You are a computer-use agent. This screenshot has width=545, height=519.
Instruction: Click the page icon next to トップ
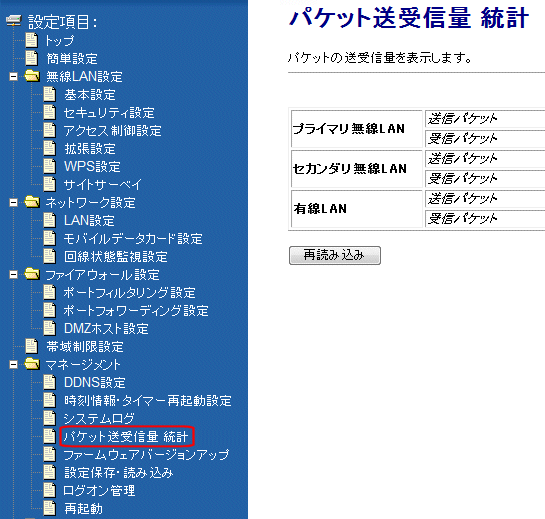point(32,40)
